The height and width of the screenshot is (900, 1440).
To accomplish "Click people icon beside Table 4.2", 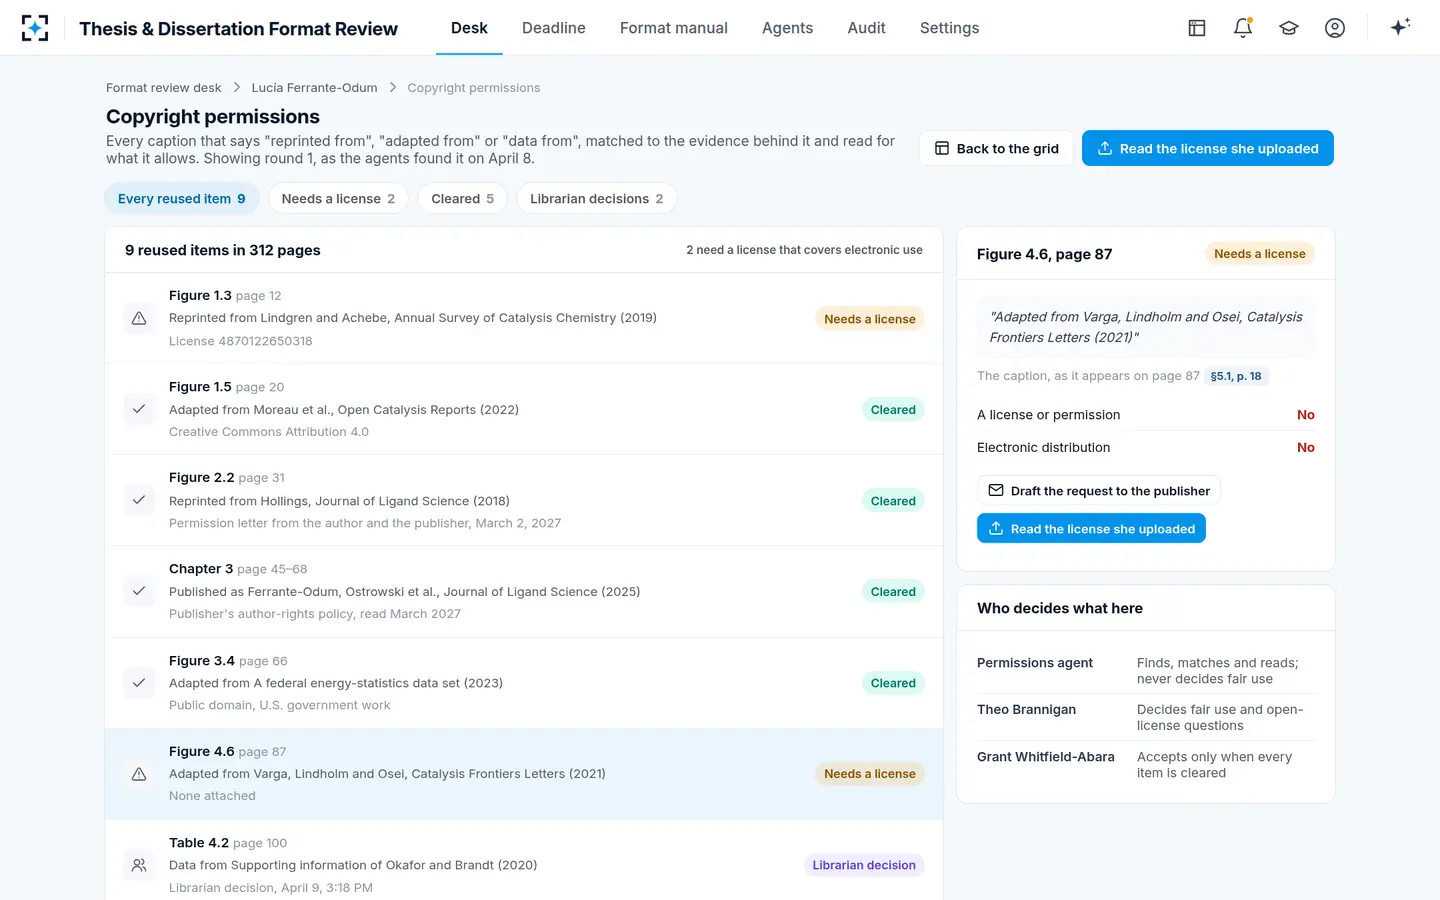I will click(139, 865).
